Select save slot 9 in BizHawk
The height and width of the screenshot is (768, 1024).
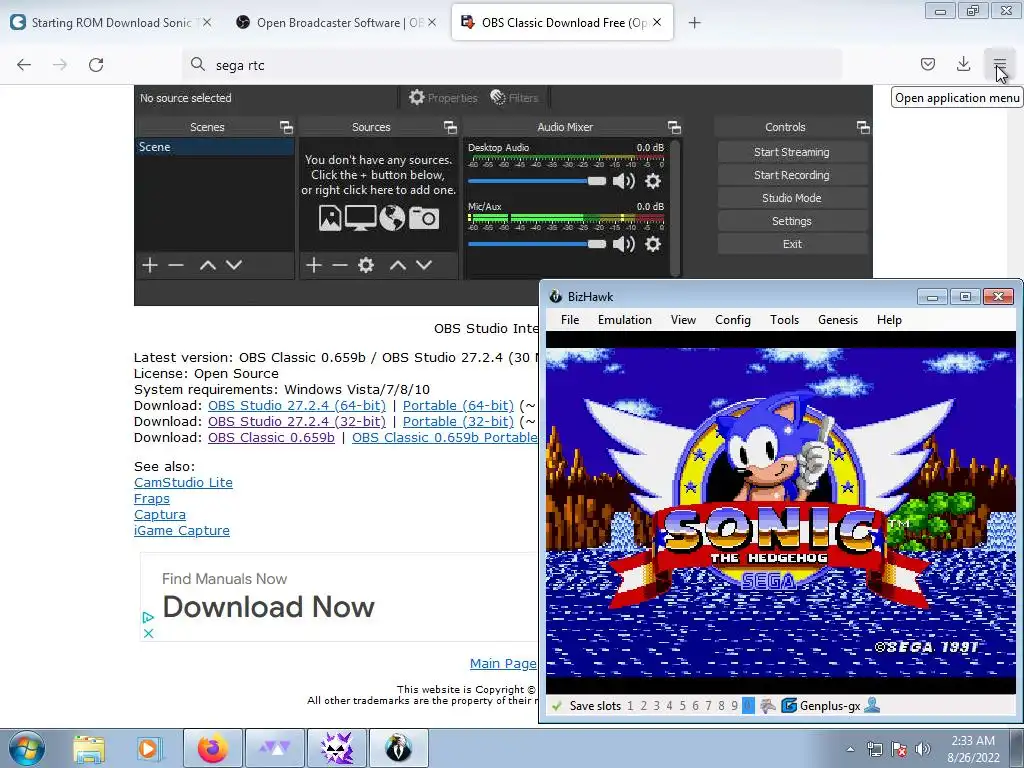[734, 706]
